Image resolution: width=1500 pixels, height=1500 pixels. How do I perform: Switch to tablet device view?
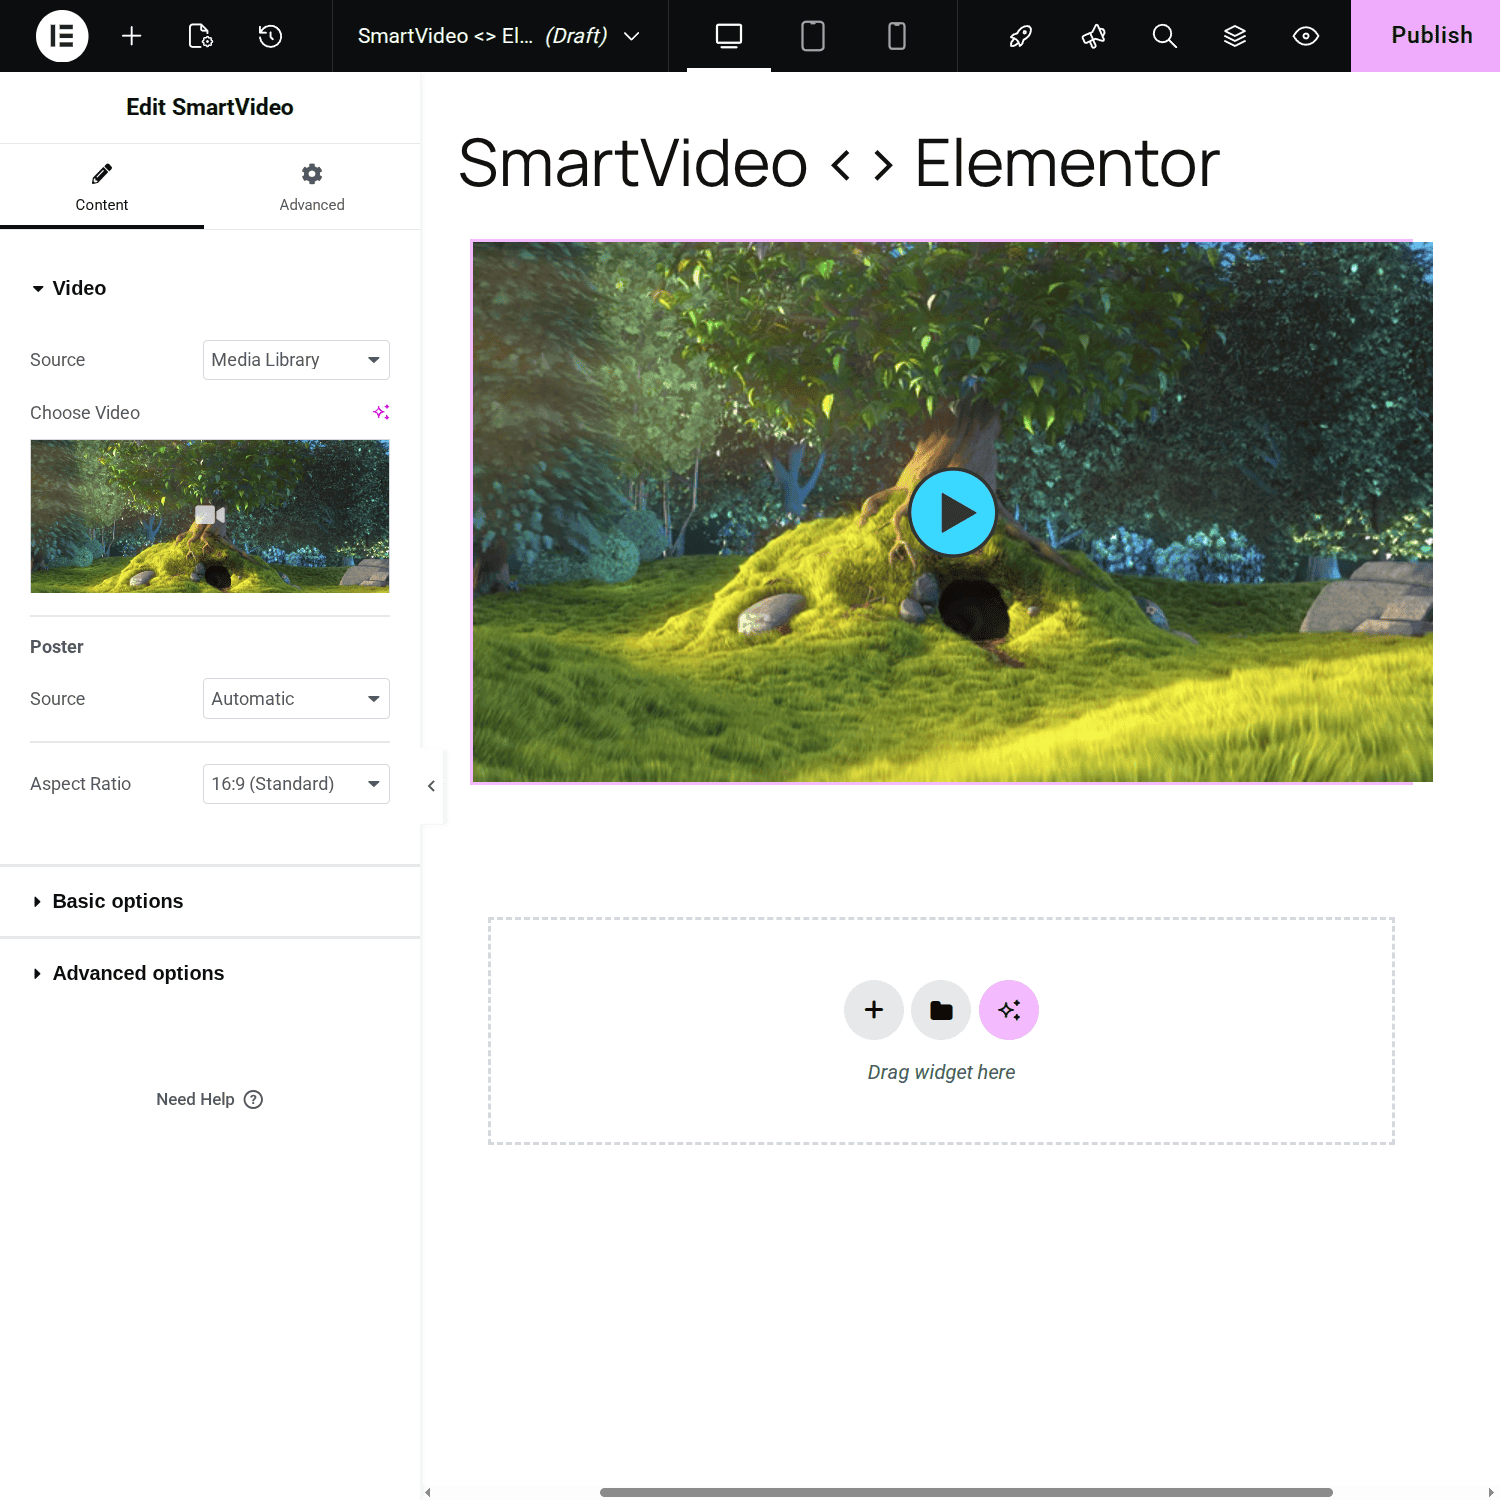pos(813,36)
